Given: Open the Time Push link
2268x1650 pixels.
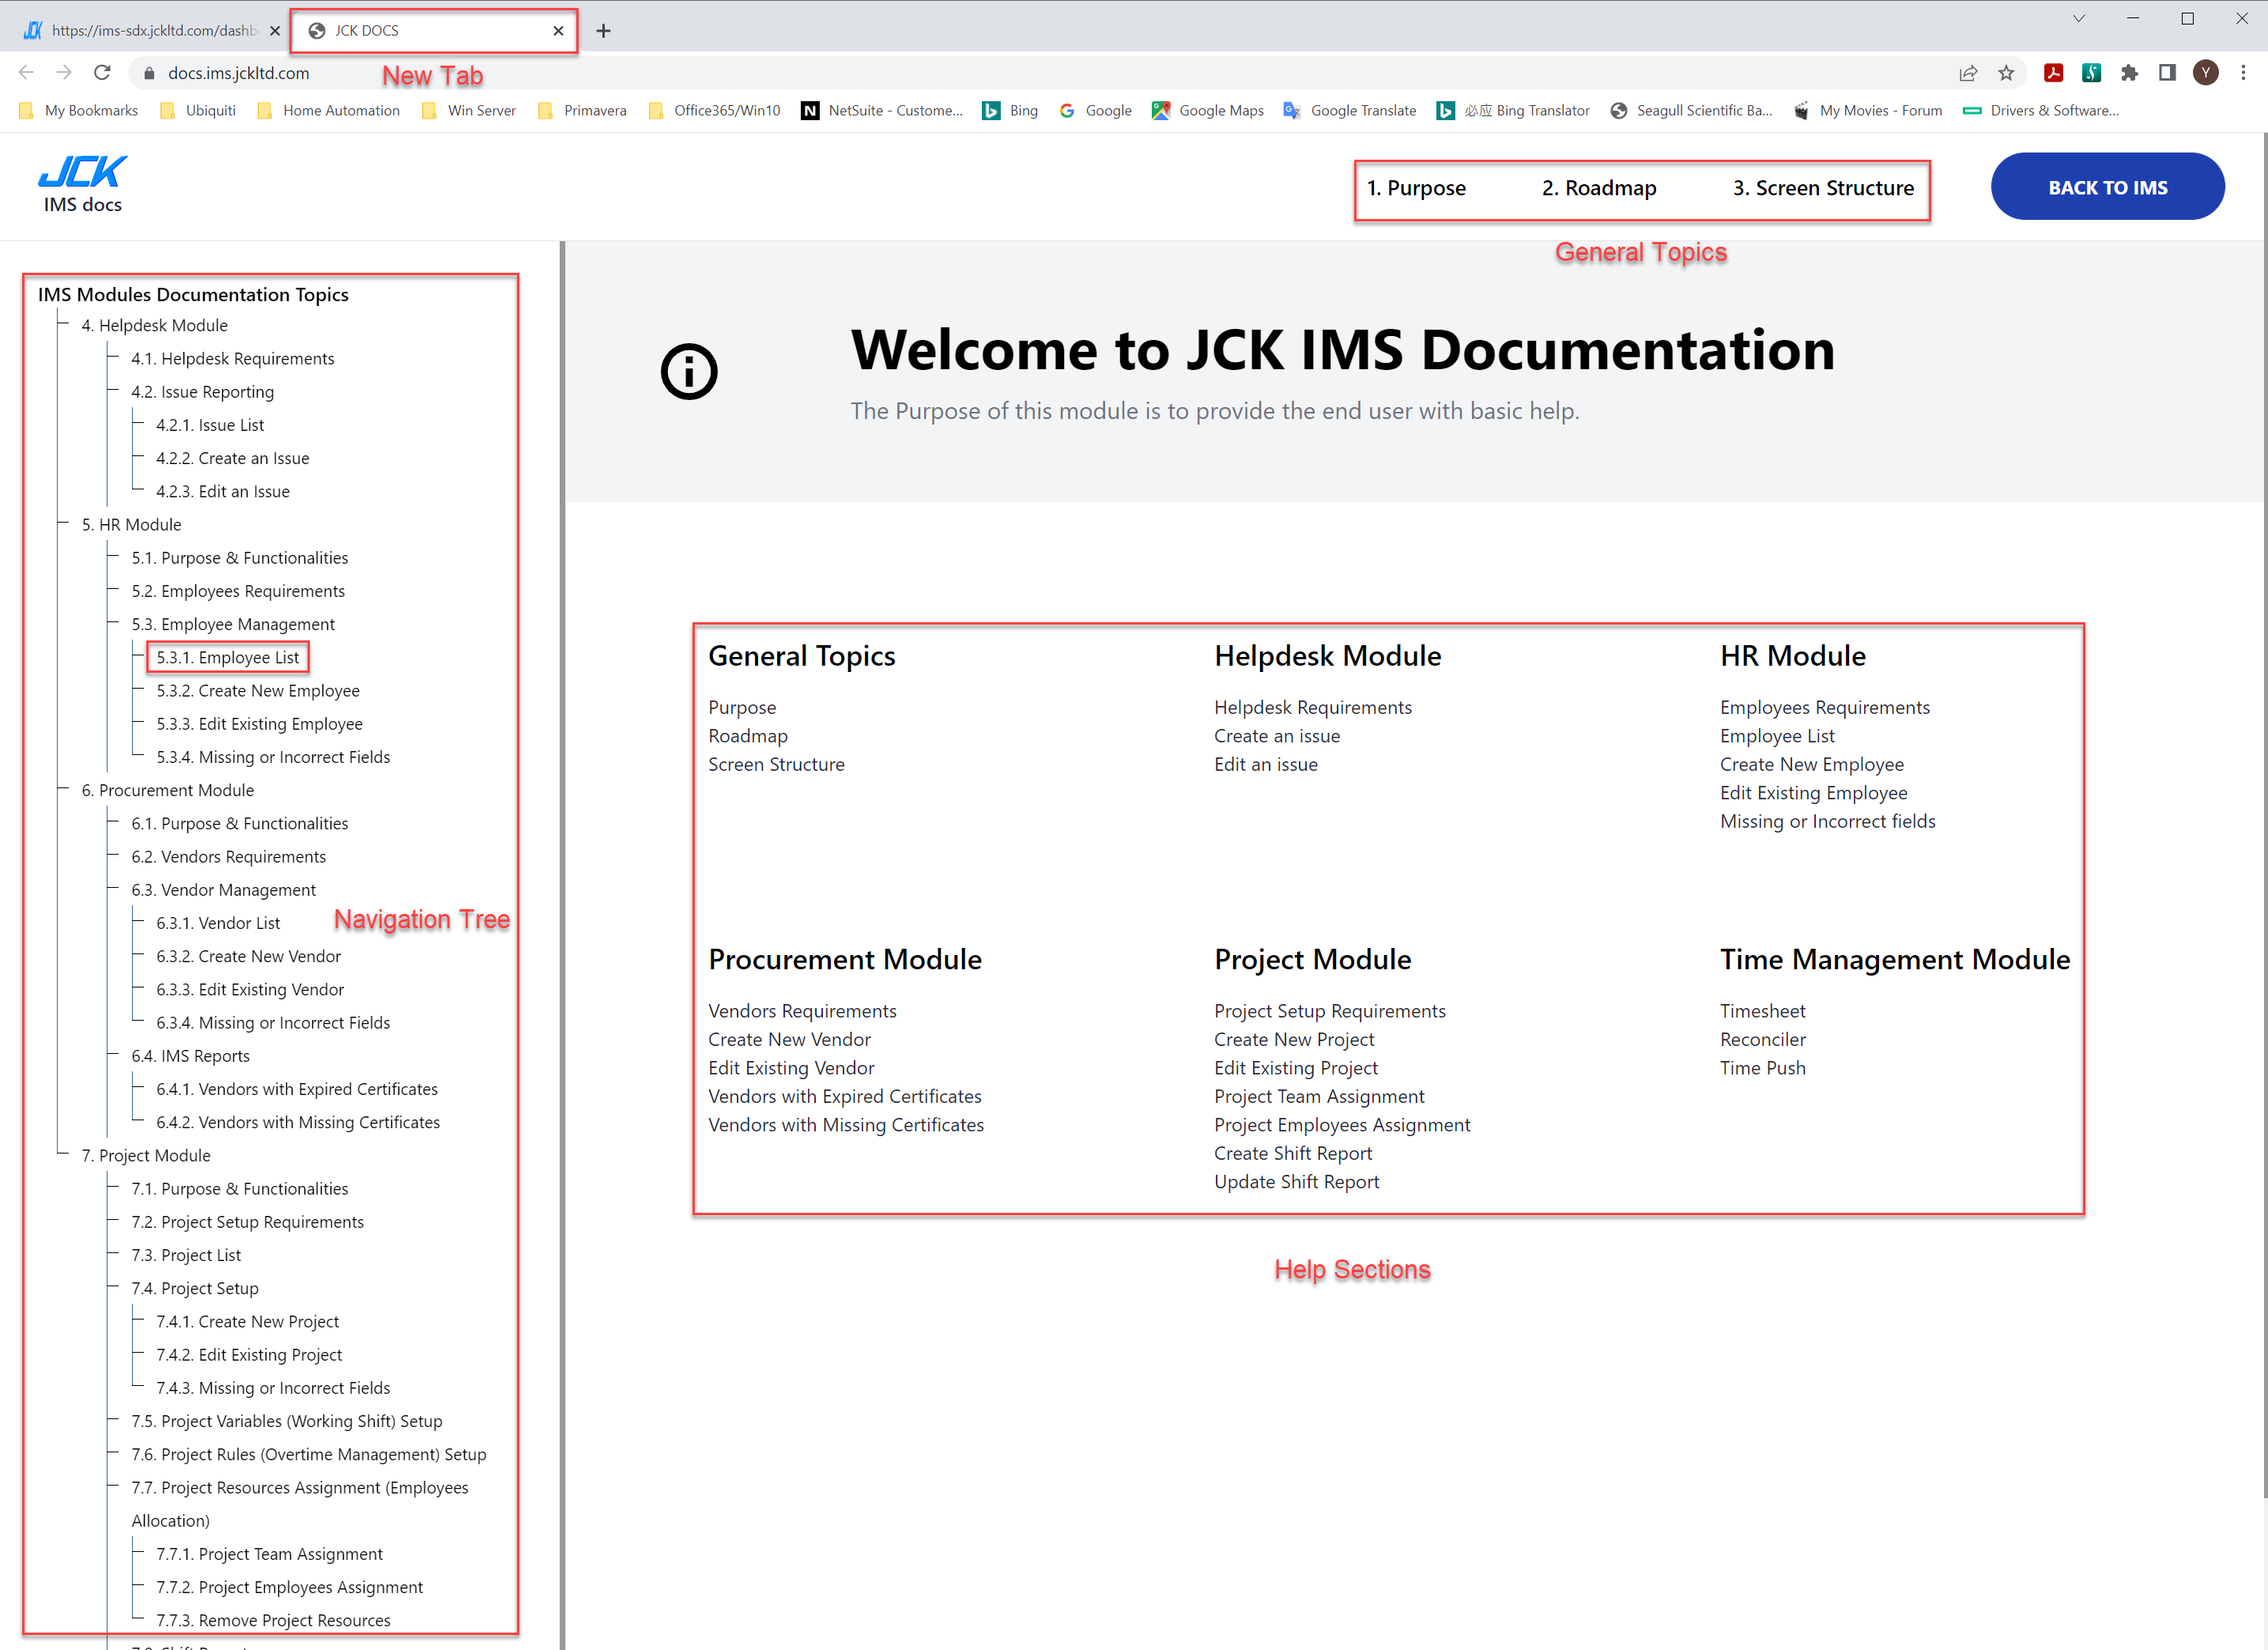Looking at the screenshot, I should [x=1763, y=1068].
